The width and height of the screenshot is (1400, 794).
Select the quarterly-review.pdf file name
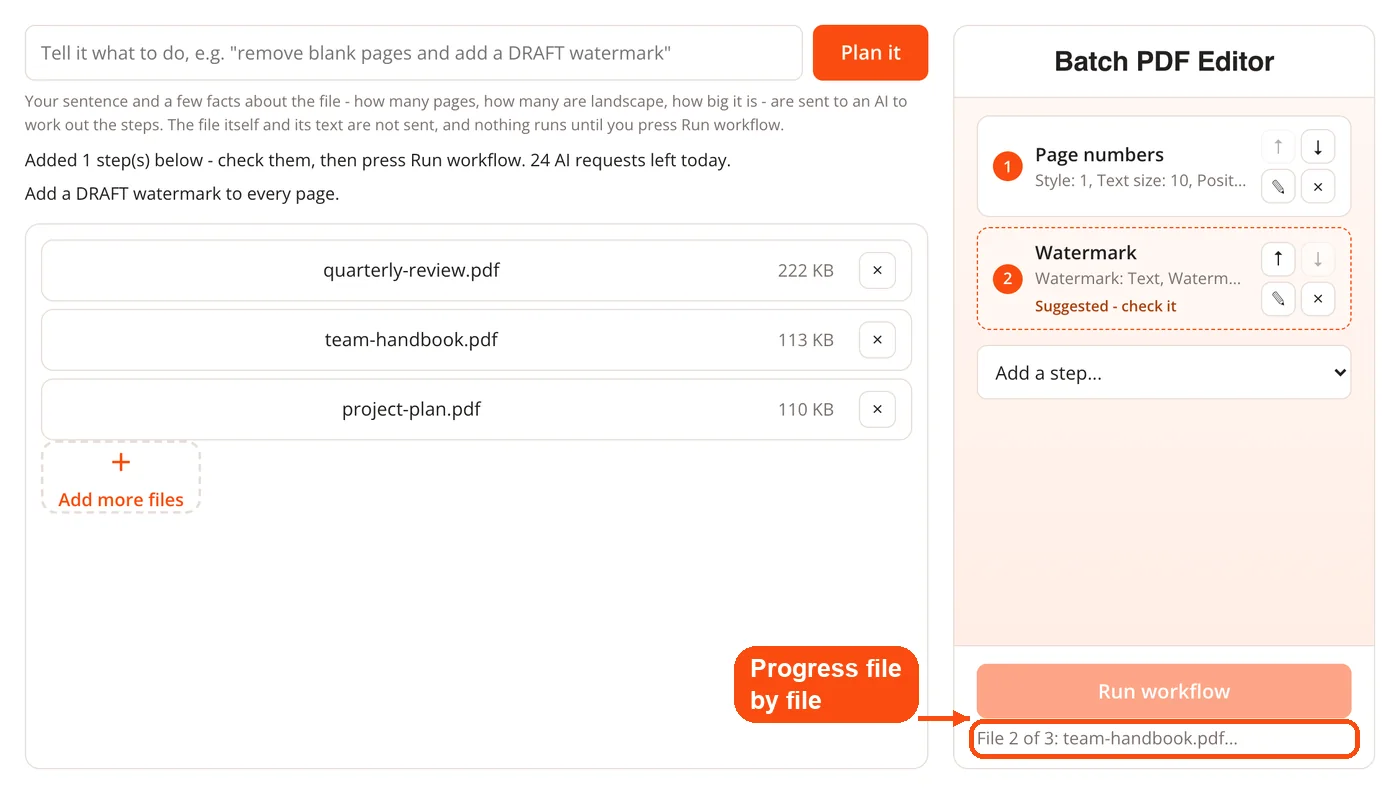411,270
